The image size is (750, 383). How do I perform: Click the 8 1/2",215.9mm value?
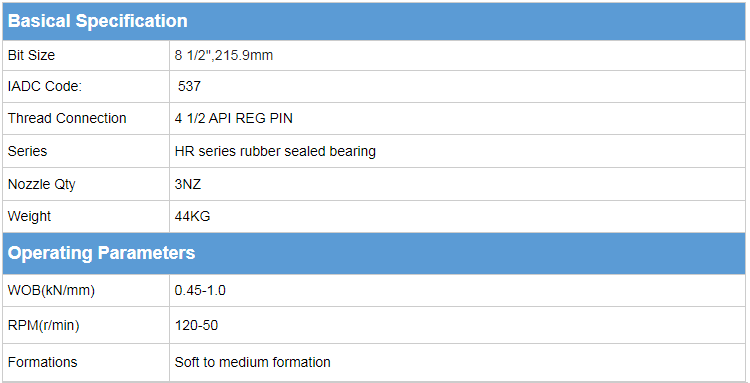click(224, 55)
